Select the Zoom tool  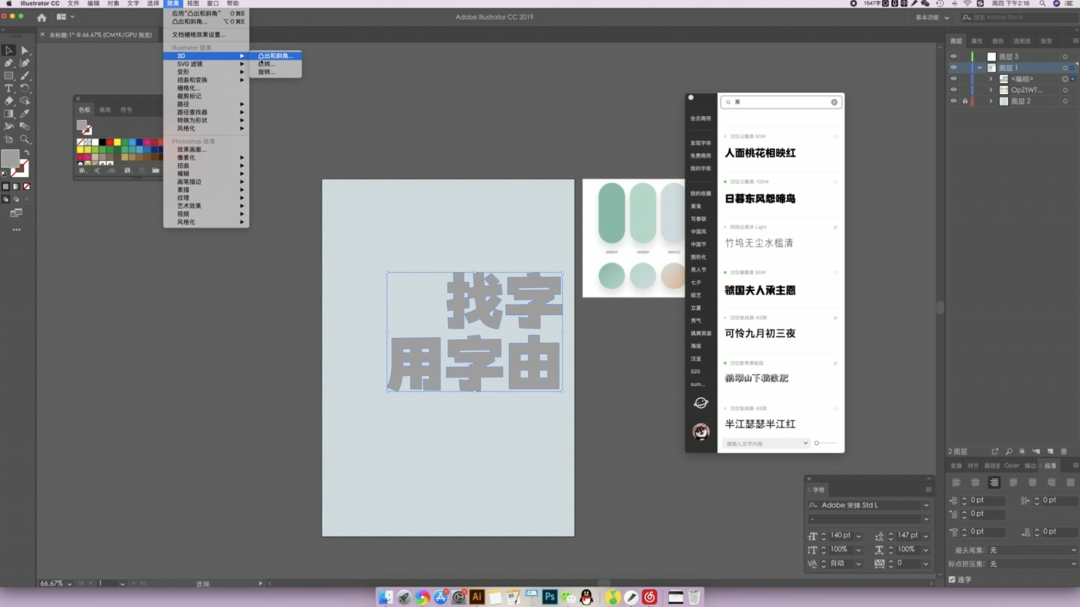pos(25,139)
